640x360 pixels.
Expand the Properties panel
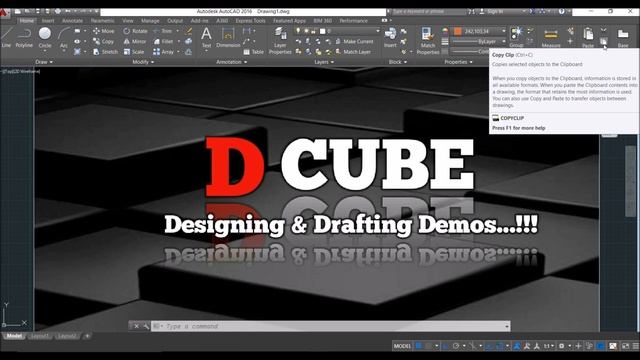[458, 62]
